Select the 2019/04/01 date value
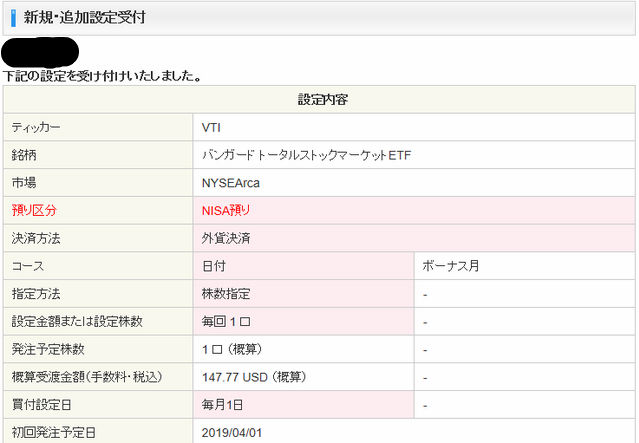The image size is (639, 443). 232,432
